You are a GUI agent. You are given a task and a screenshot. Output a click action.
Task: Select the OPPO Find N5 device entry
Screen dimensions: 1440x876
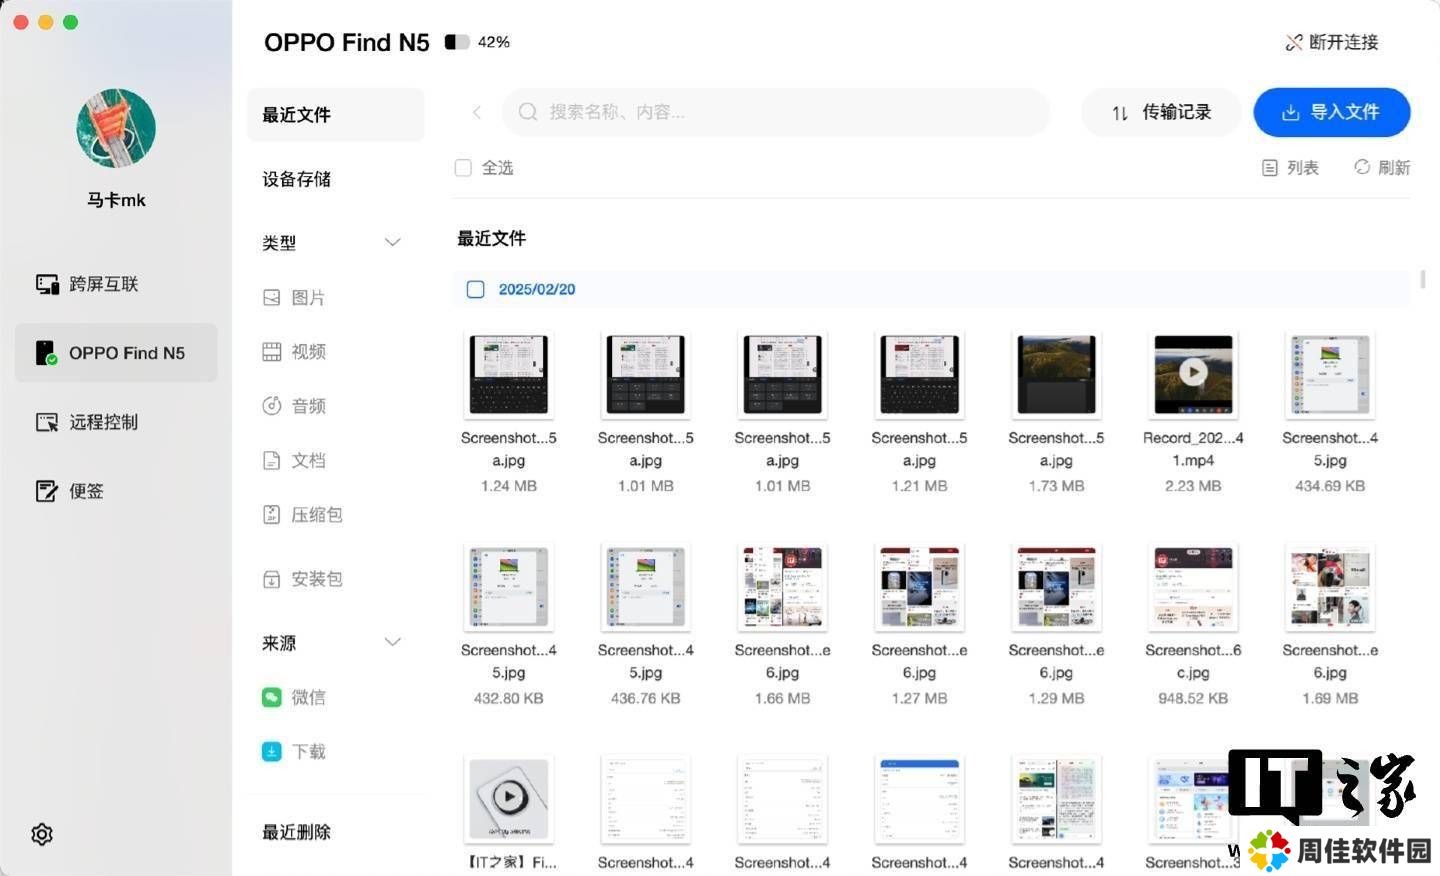[x=116, y=353]
